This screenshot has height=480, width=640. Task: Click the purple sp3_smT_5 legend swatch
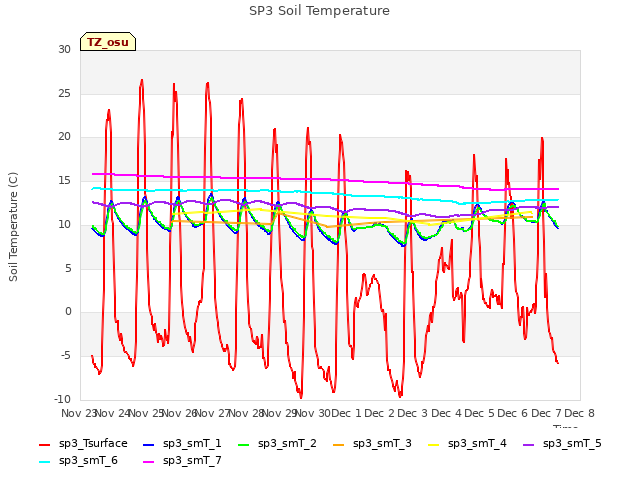[x=528, y=444]
